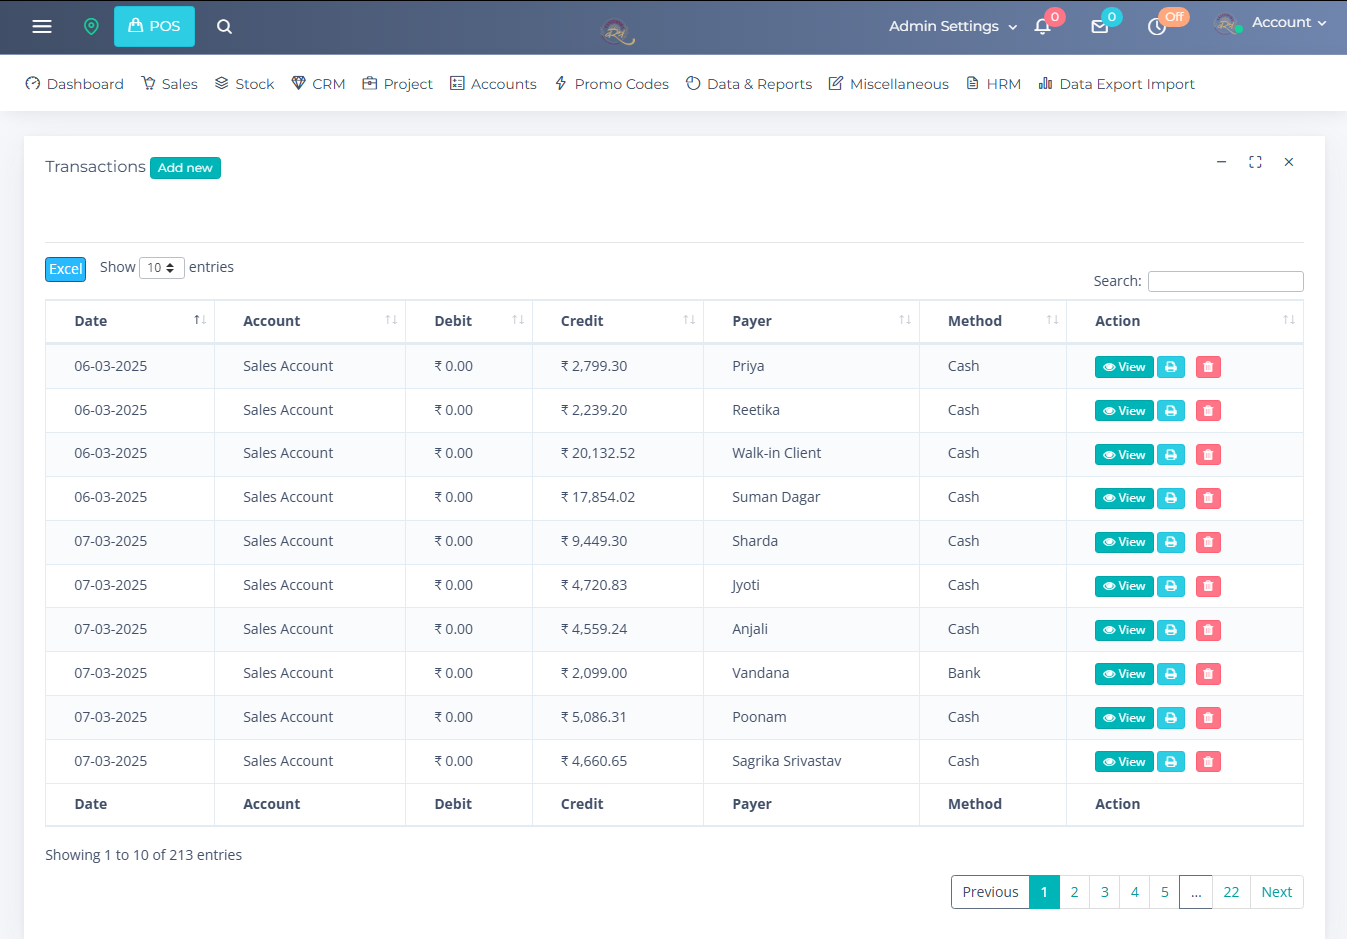
Task: Print Priya's transaction
Action: 1171,367
